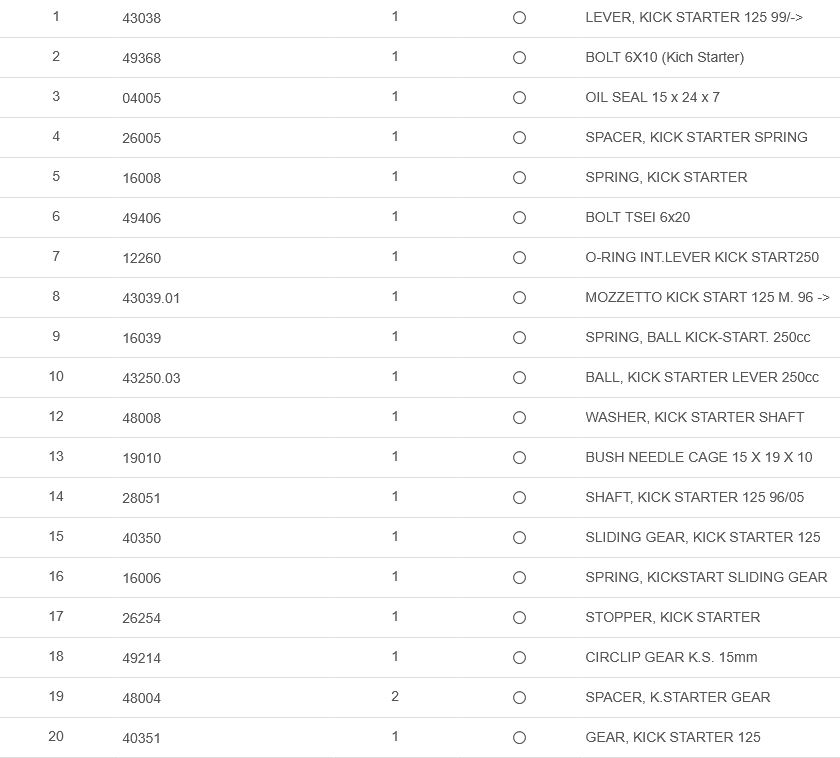The height and width of the screenshot is (758, 840).
Task: Choose the BALL, KICK STARTER LEVER radio
Action: pos(519,378)
